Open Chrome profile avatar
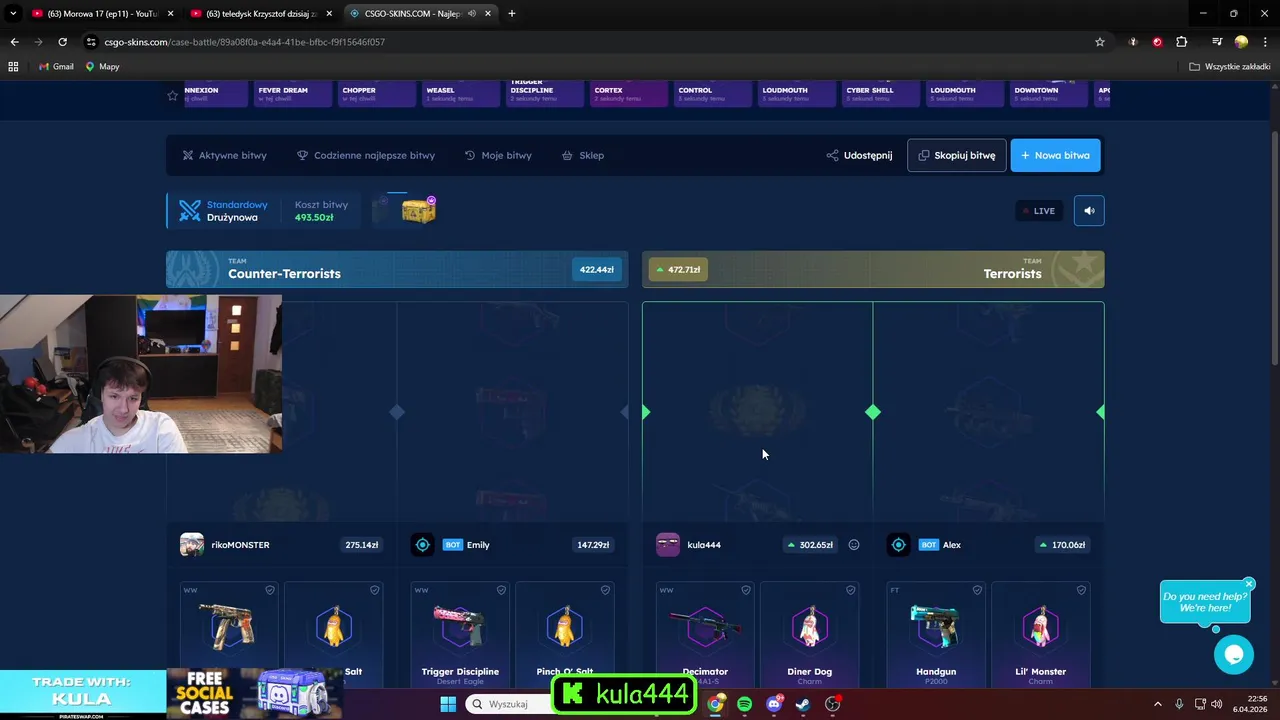 click(x=1241, y=42)
